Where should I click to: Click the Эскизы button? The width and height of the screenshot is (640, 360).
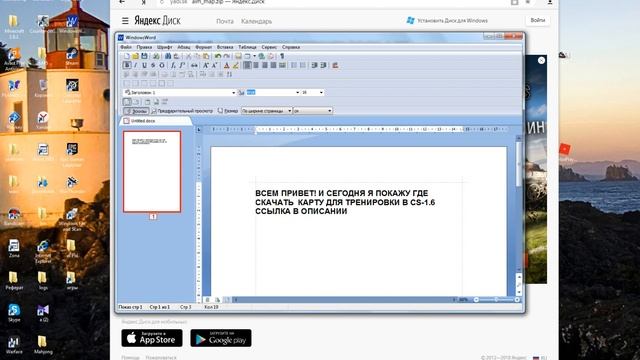(x=136, y=111)
